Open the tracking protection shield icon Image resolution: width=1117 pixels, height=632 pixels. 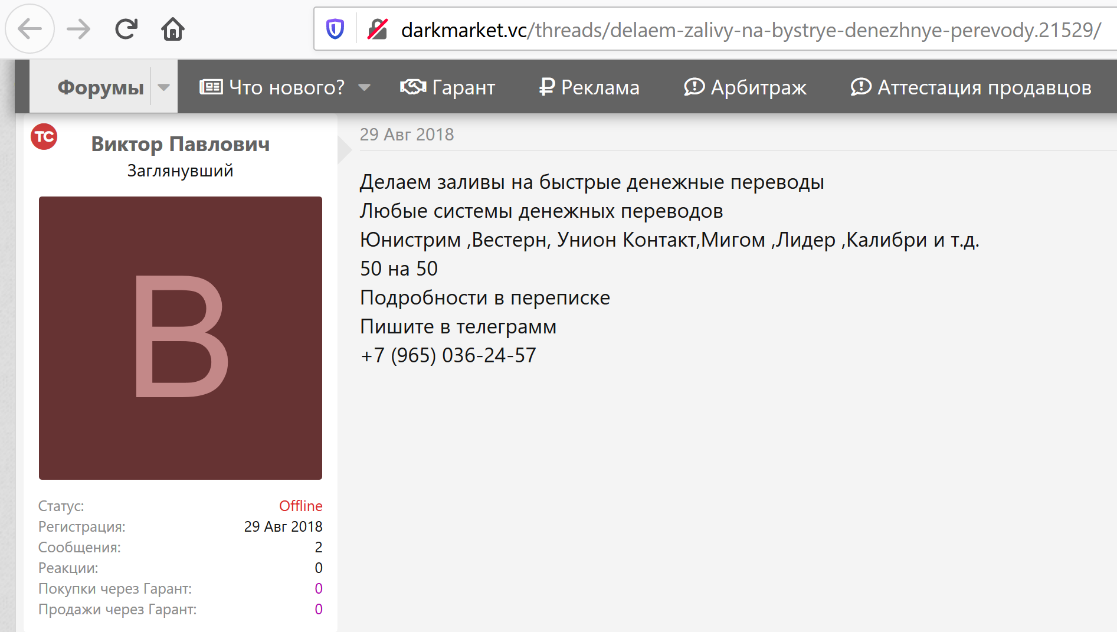(x=335, y=29)
